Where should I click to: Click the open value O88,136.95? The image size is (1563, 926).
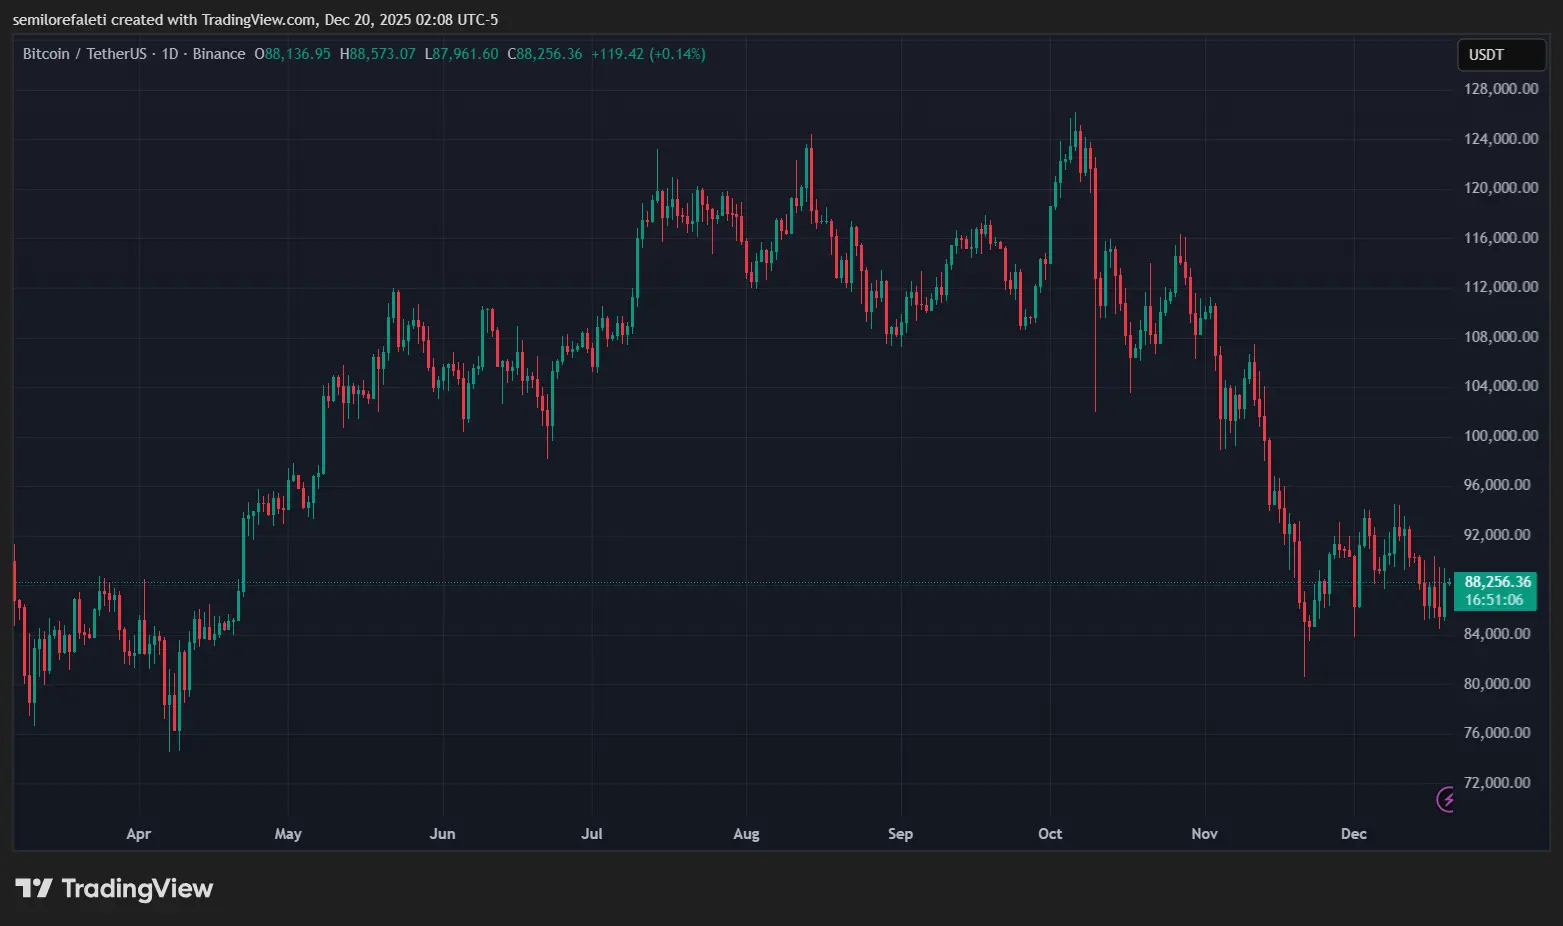pyautogui.click(x=292, y=54)
